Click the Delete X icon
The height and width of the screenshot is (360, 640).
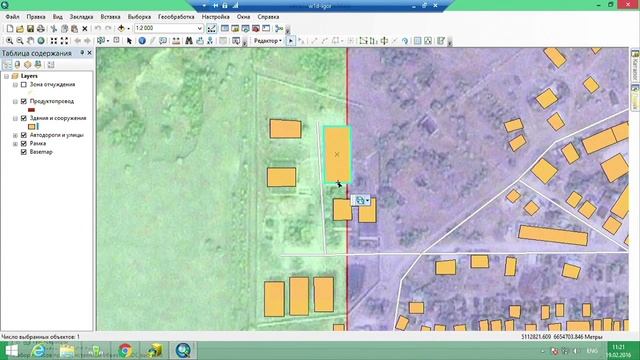coord(85,29)
